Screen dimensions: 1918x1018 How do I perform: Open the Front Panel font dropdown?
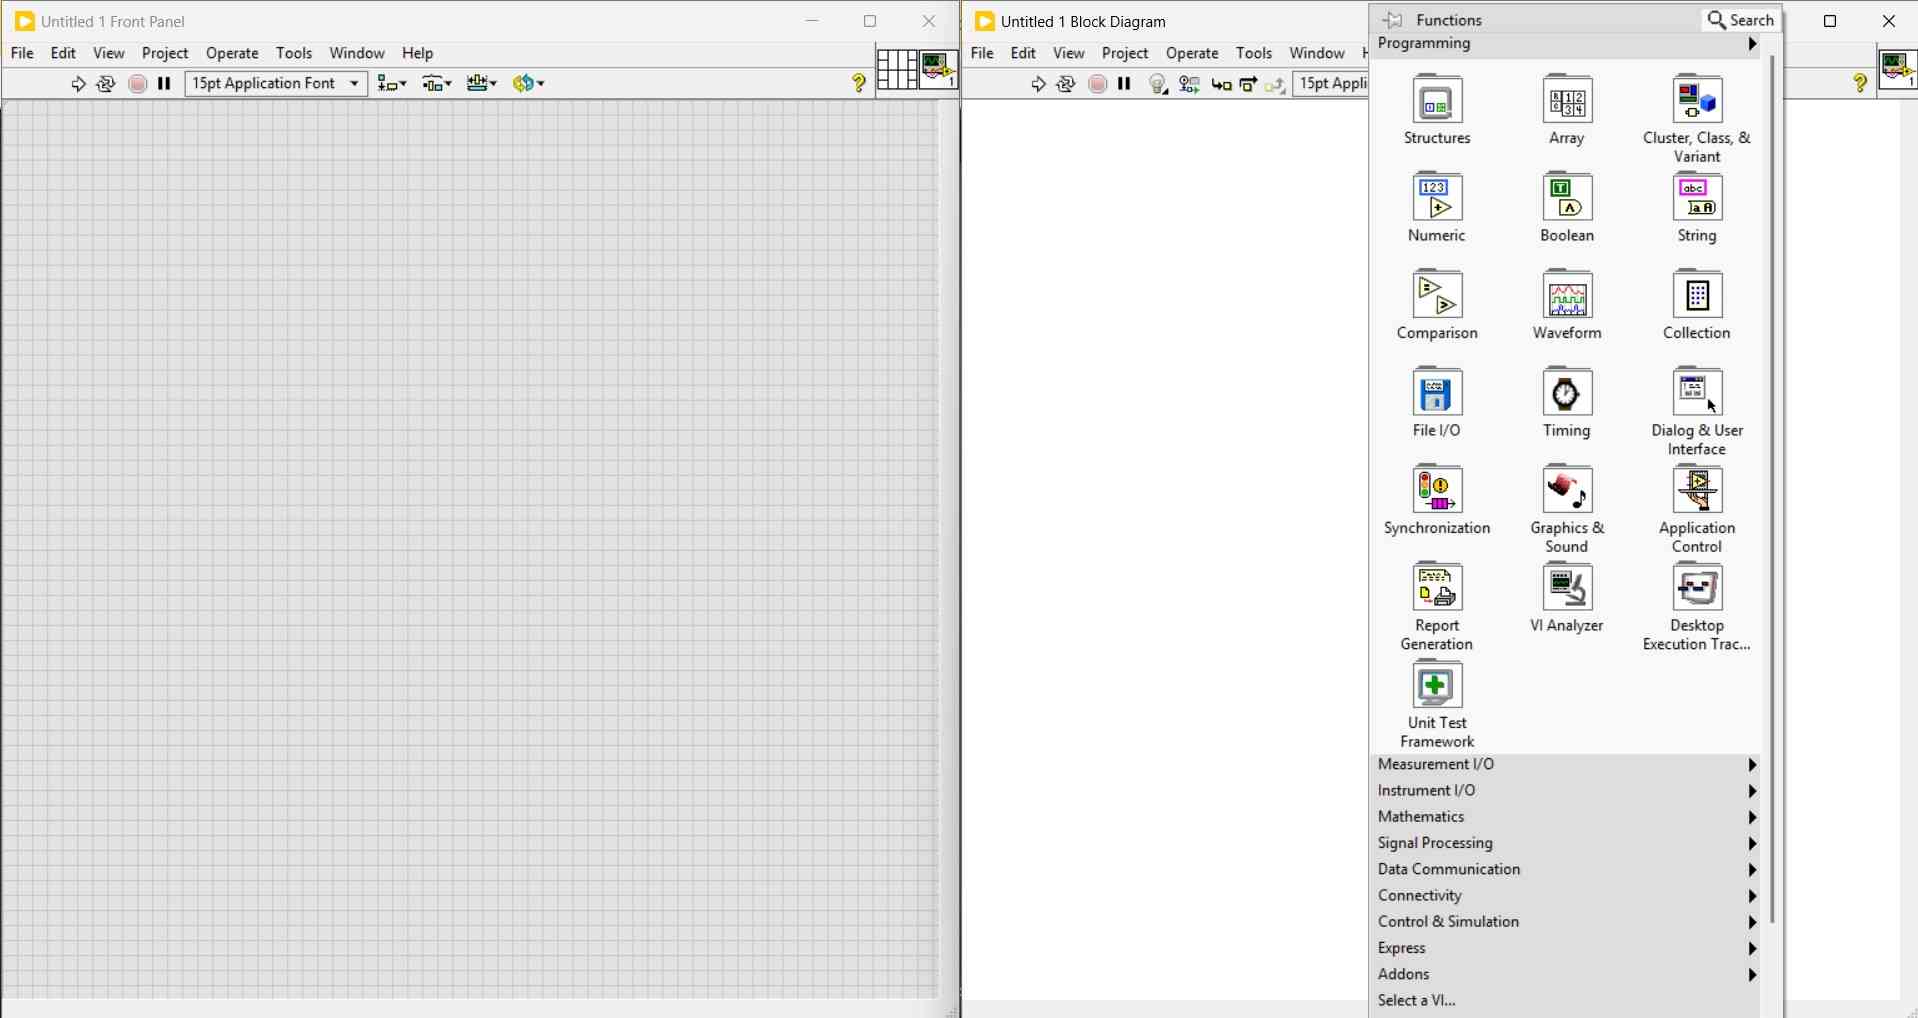[276, 84]
